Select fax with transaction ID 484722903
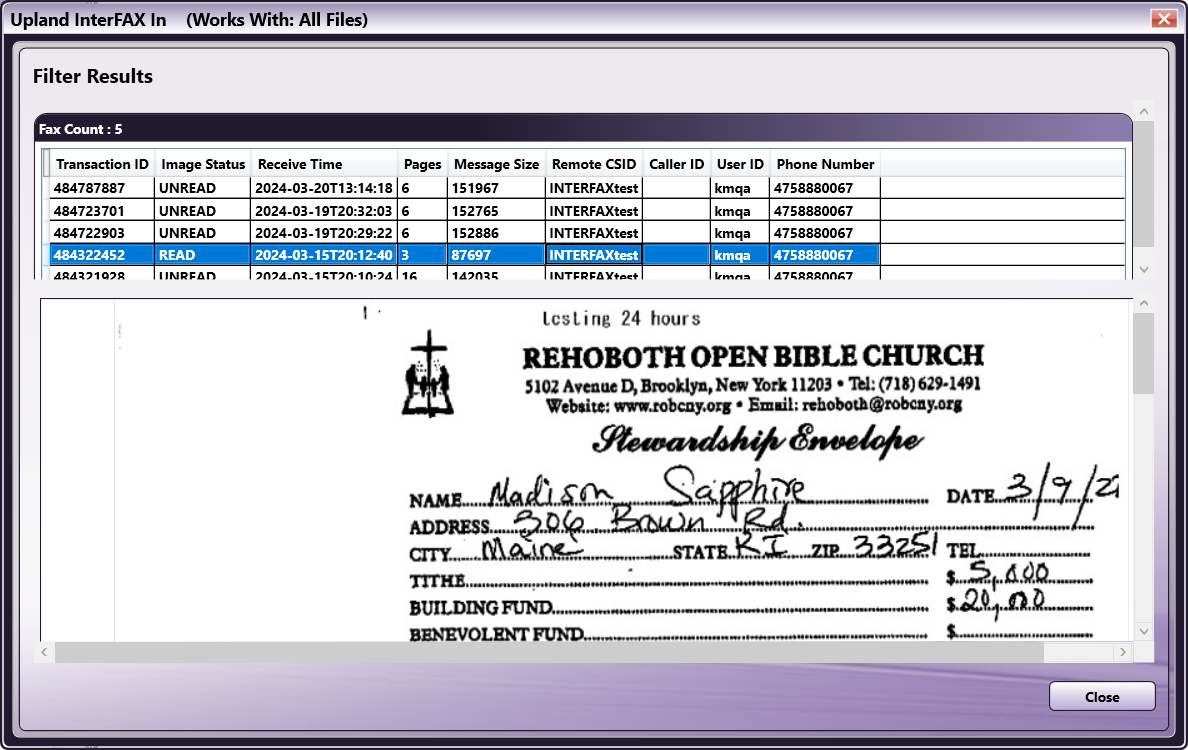 point(102,233)
